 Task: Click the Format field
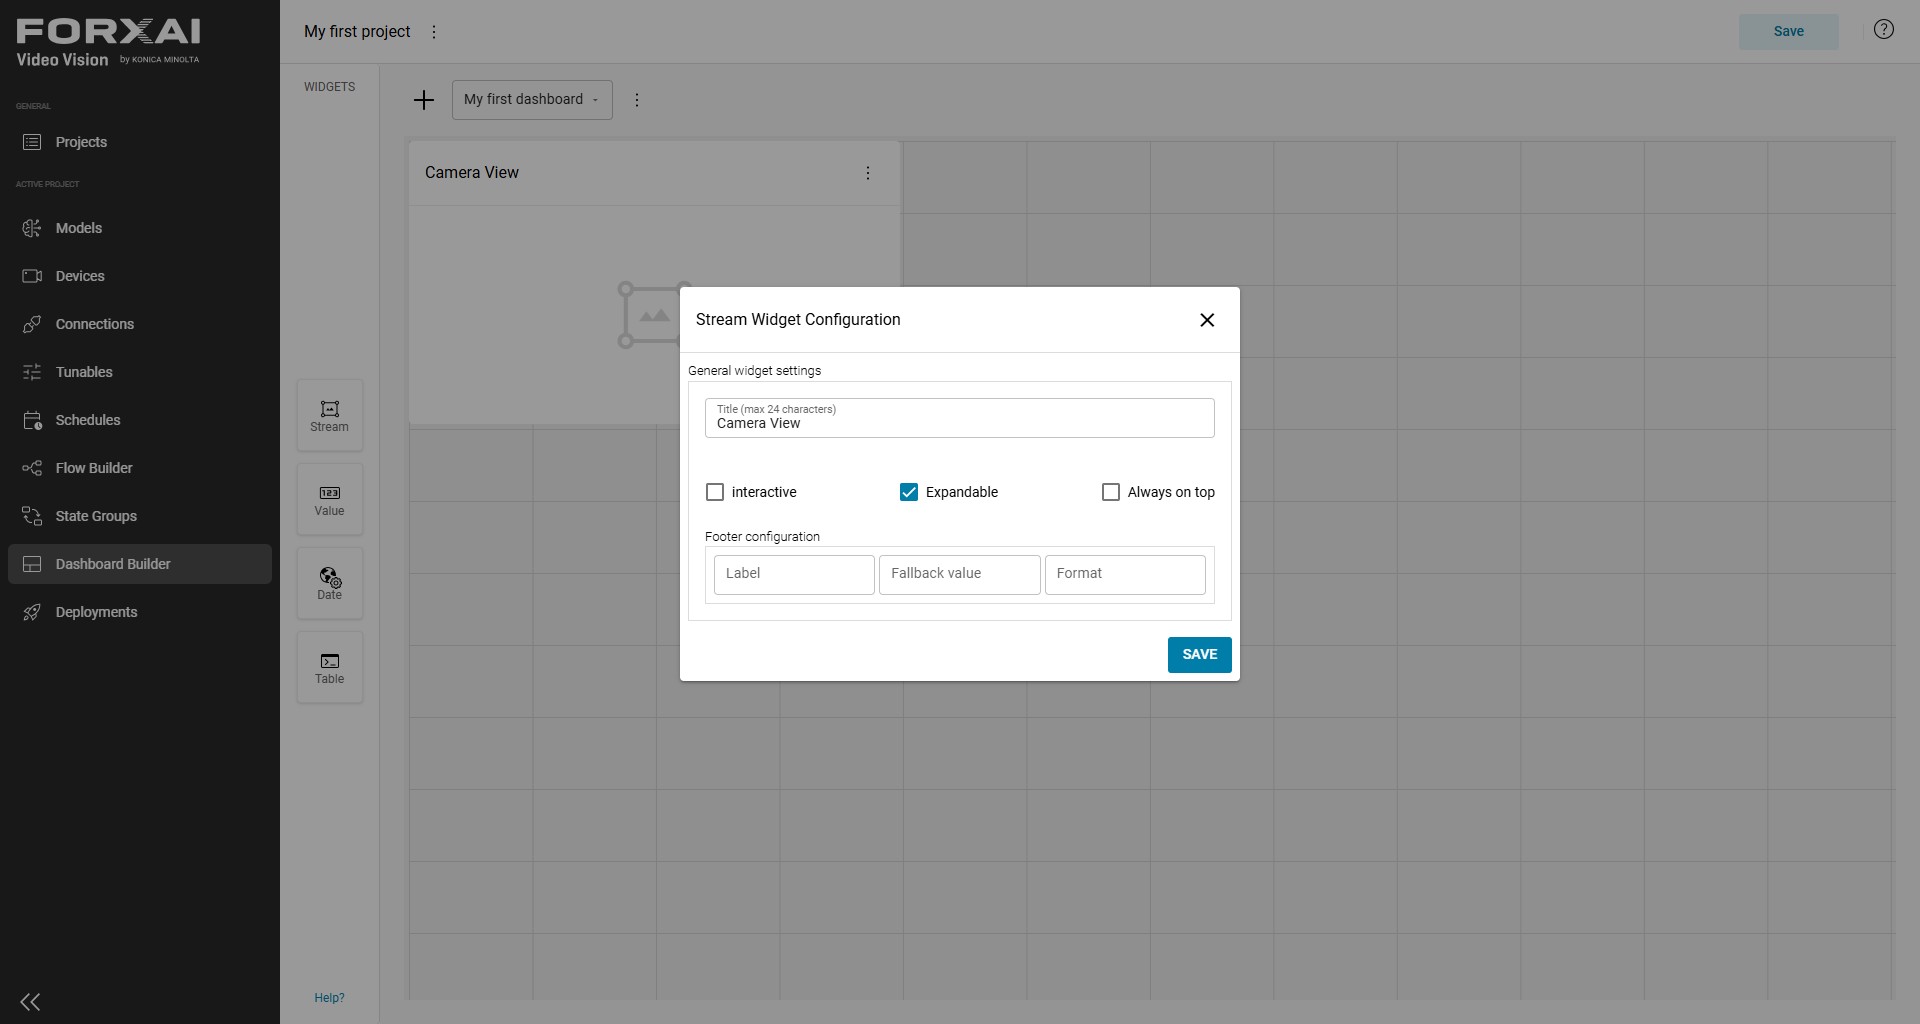(1125, 575)
